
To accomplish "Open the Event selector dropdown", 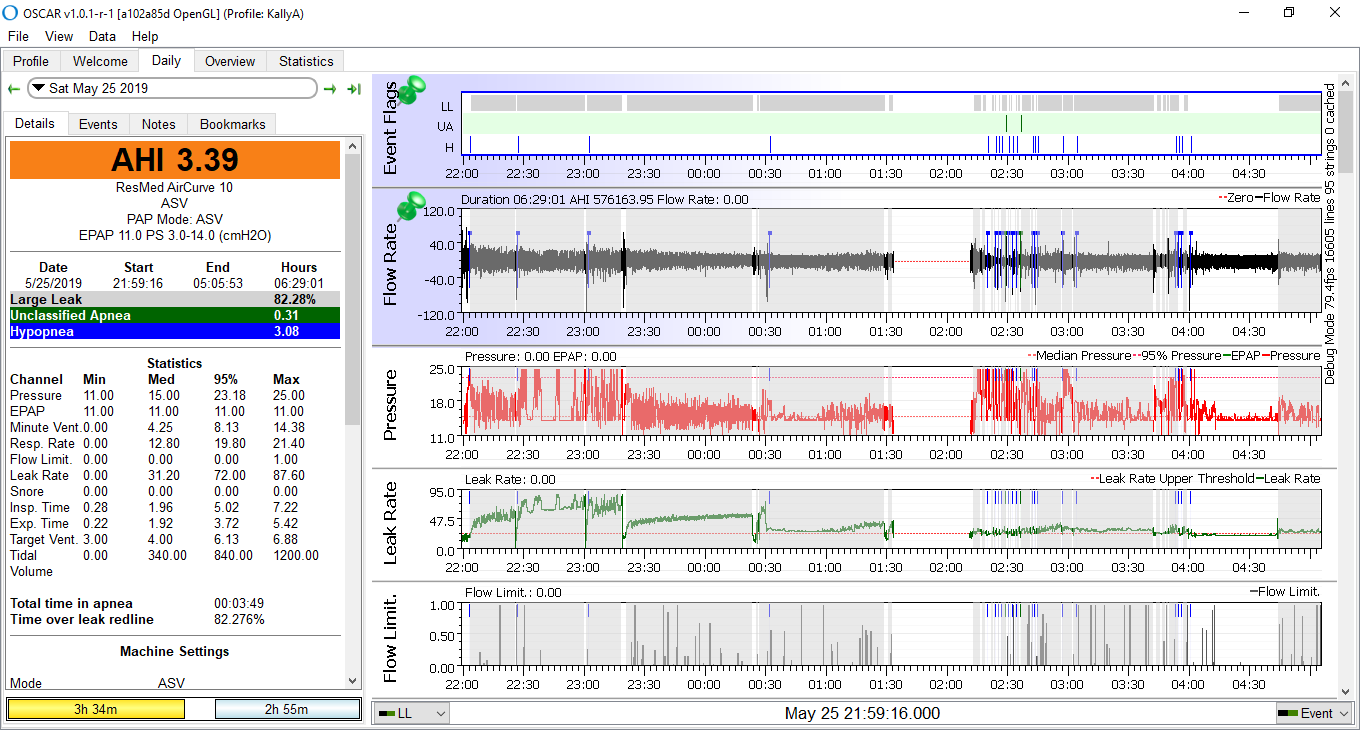I will tap(1314, 713).
